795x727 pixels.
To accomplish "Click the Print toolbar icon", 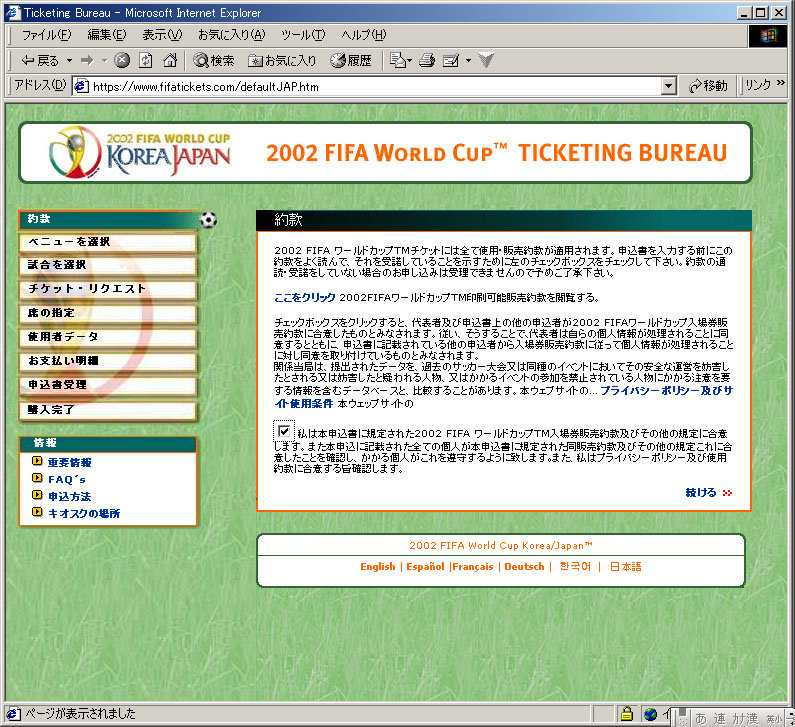I will pyautogui.click(x=427, y=61).
